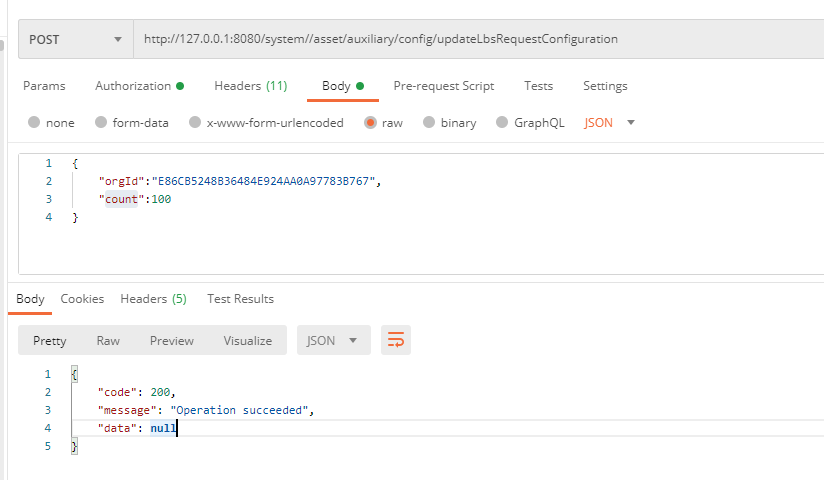Select the binary body option
824x480 pixels.
429,123
